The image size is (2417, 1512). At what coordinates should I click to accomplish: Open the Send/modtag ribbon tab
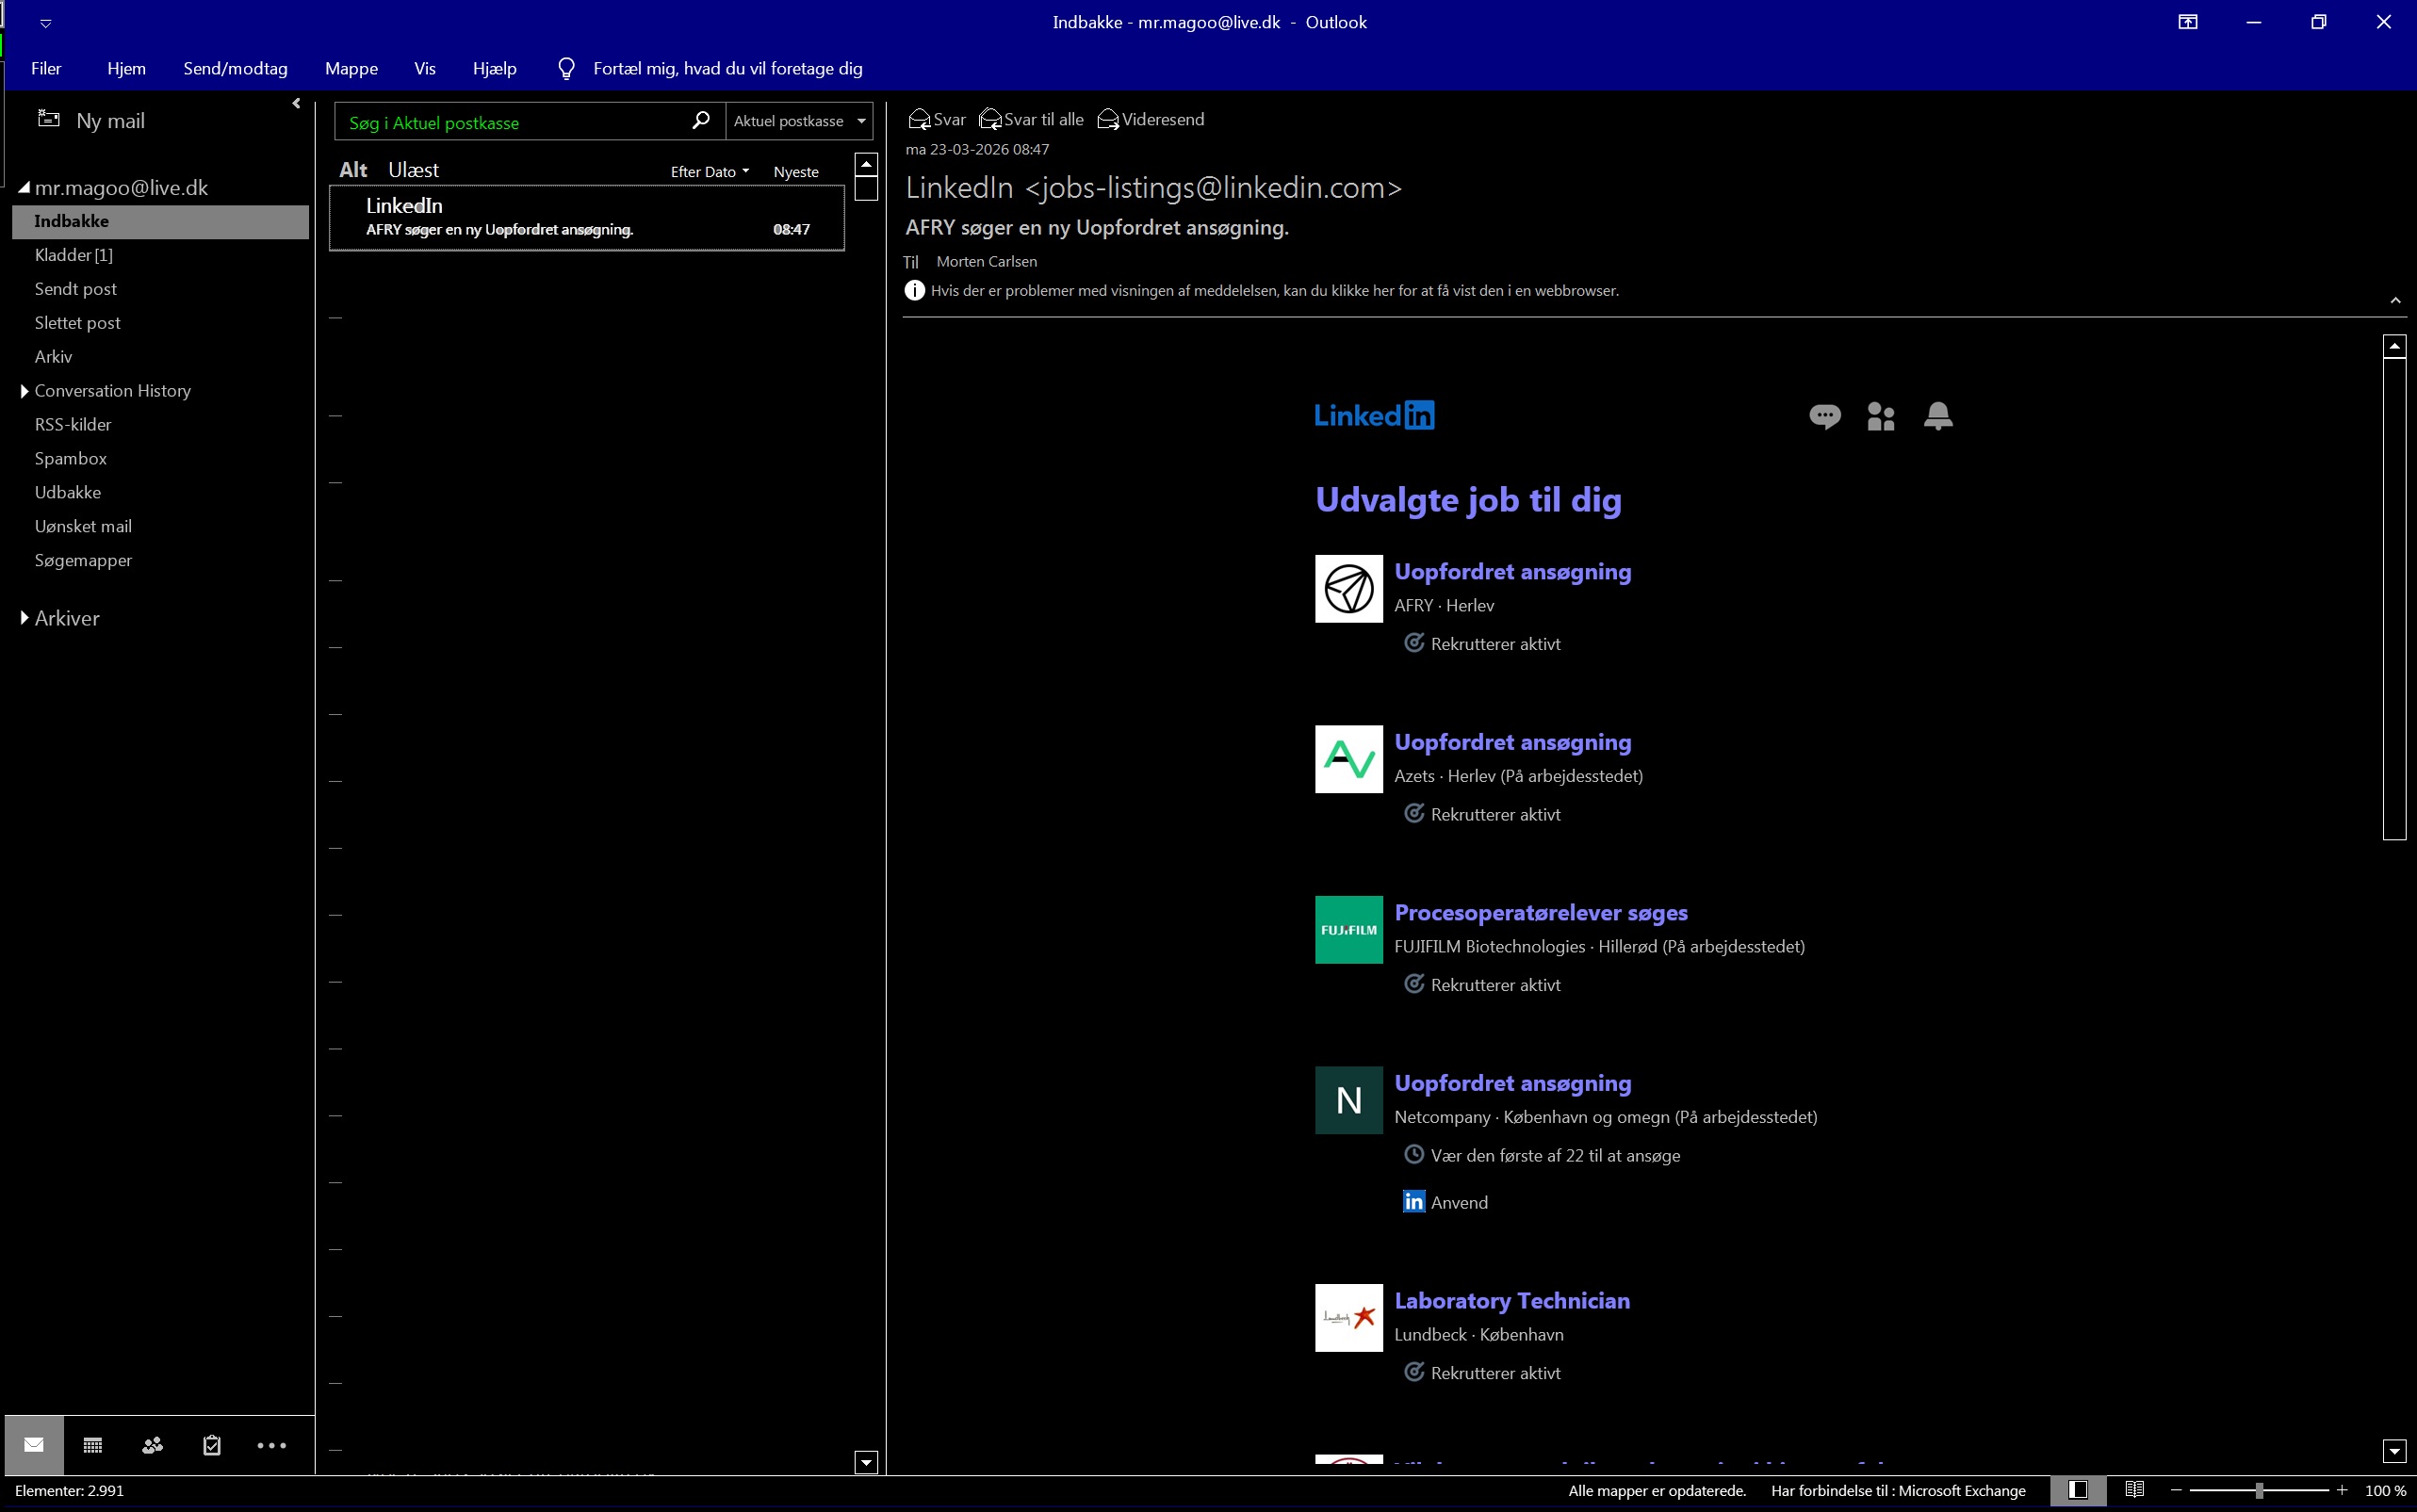tap(235, 68)
